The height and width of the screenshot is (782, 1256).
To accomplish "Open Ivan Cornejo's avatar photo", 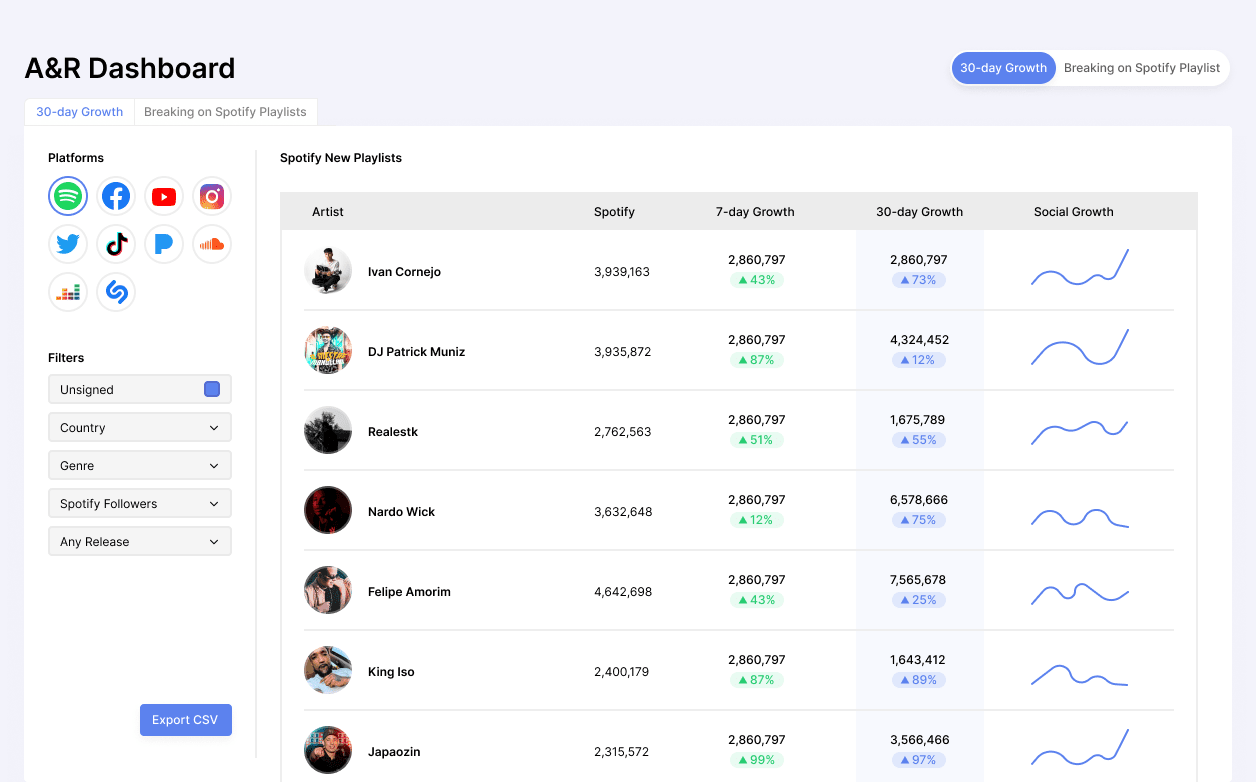I will point(328,270).
